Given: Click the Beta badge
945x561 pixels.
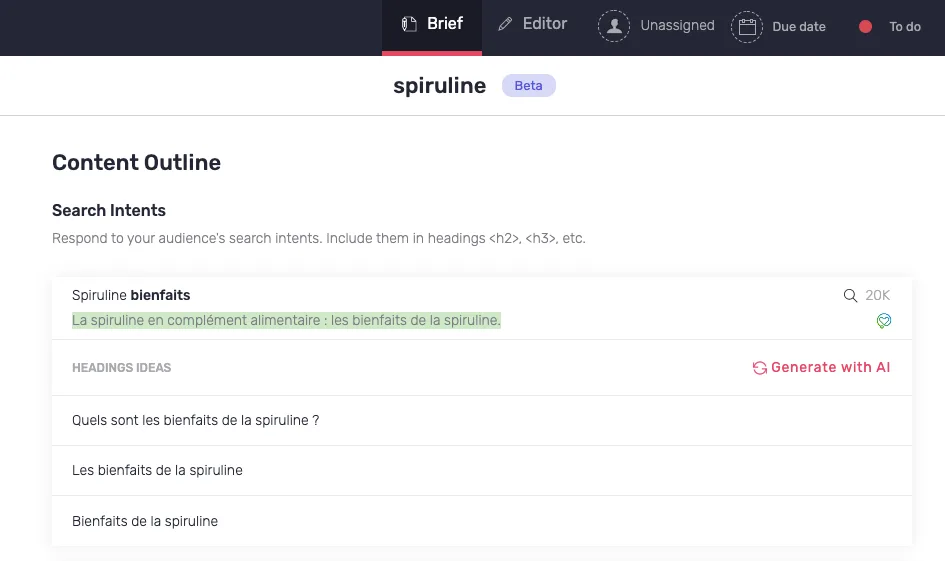Looking at the screenshot, I should tap(529, 86).
